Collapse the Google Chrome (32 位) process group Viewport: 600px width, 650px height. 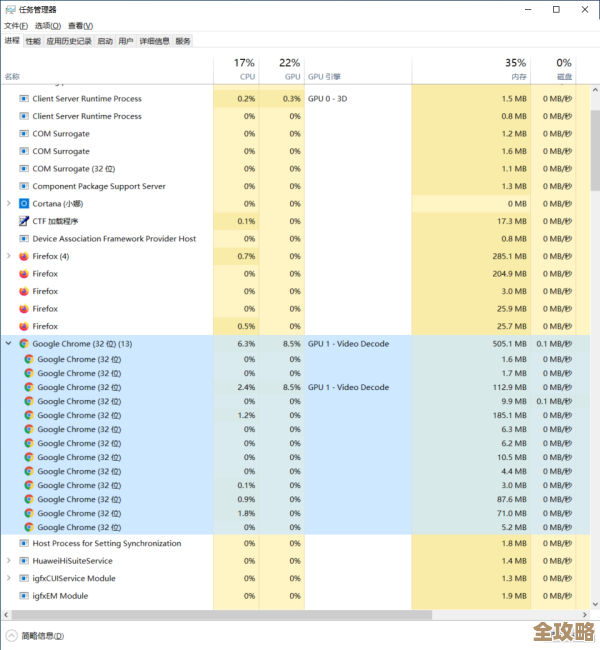[x=9, y=343]
